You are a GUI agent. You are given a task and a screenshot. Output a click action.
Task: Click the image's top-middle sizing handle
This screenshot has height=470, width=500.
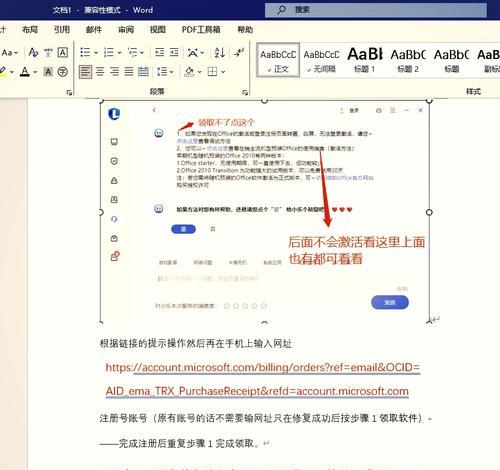click(265, 100)
